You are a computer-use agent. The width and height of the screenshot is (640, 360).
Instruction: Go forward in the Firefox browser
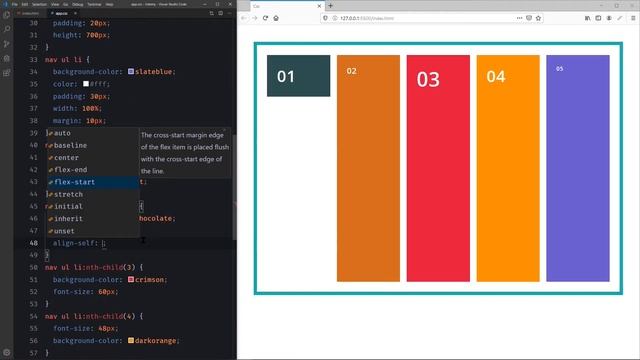point(255,18)
